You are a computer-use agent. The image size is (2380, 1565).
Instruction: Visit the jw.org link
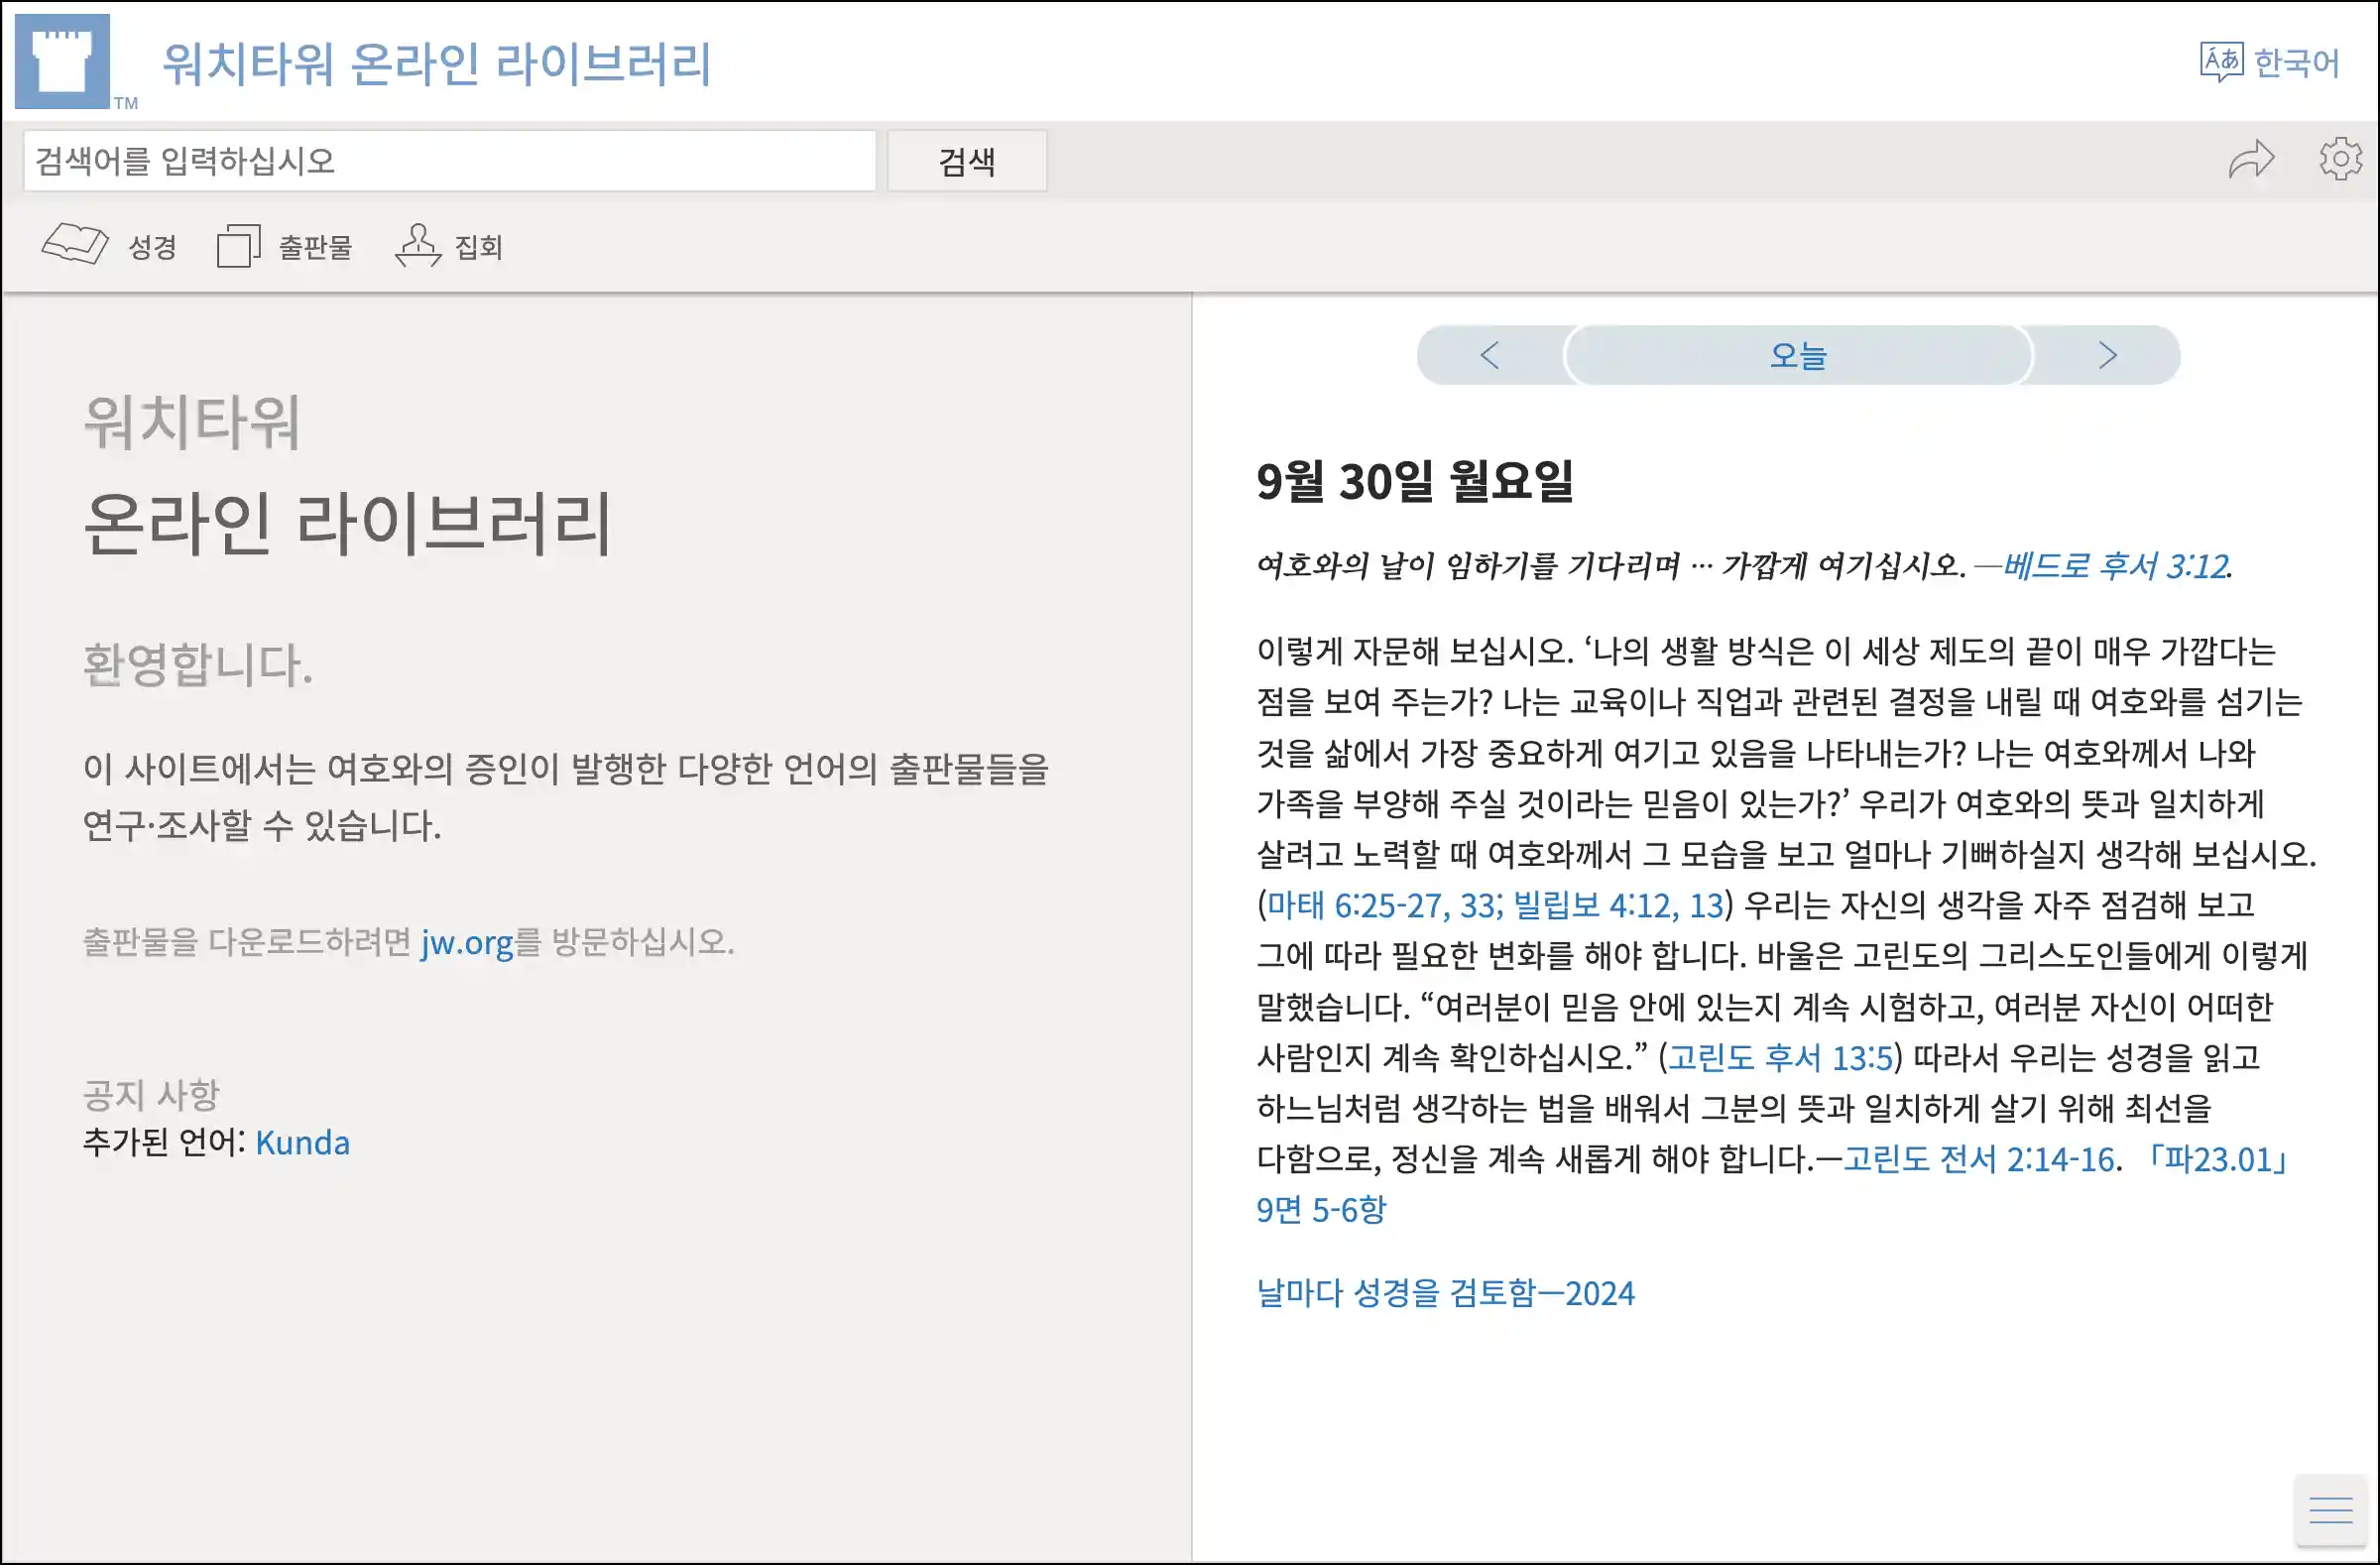(467, 942)
